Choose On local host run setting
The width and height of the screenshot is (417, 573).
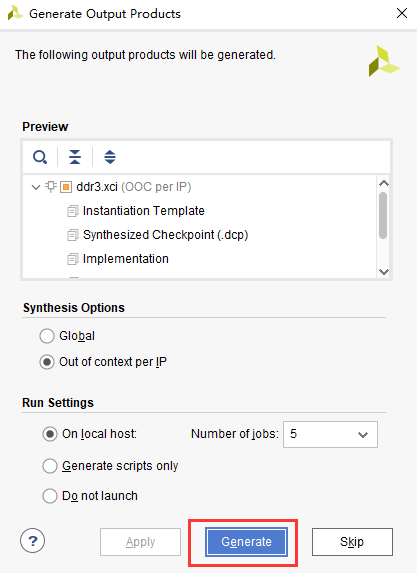pyautogui.click(x=50, y=434)
